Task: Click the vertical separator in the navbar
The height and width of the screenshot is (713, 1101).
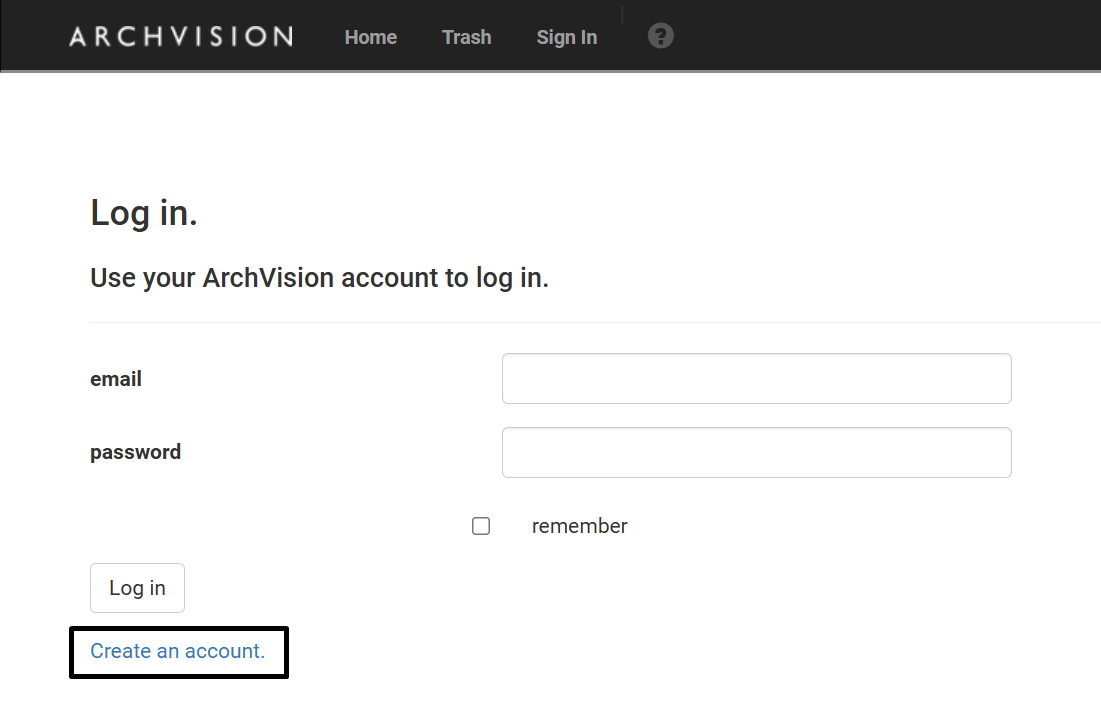Action: pyautogui.click(x=622, y=15)
